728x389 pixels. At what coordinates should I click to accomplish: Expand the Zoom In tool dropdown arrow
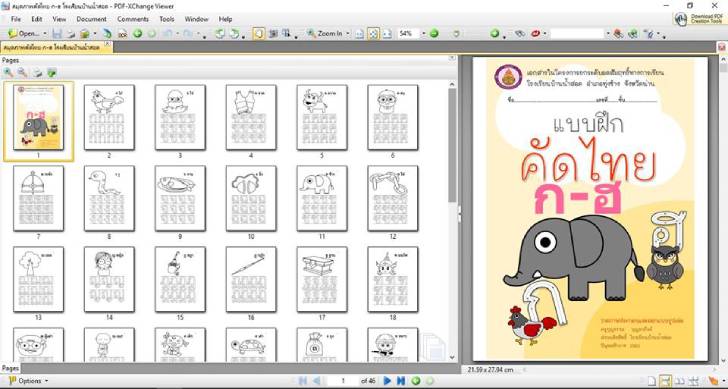click(347, 33)
